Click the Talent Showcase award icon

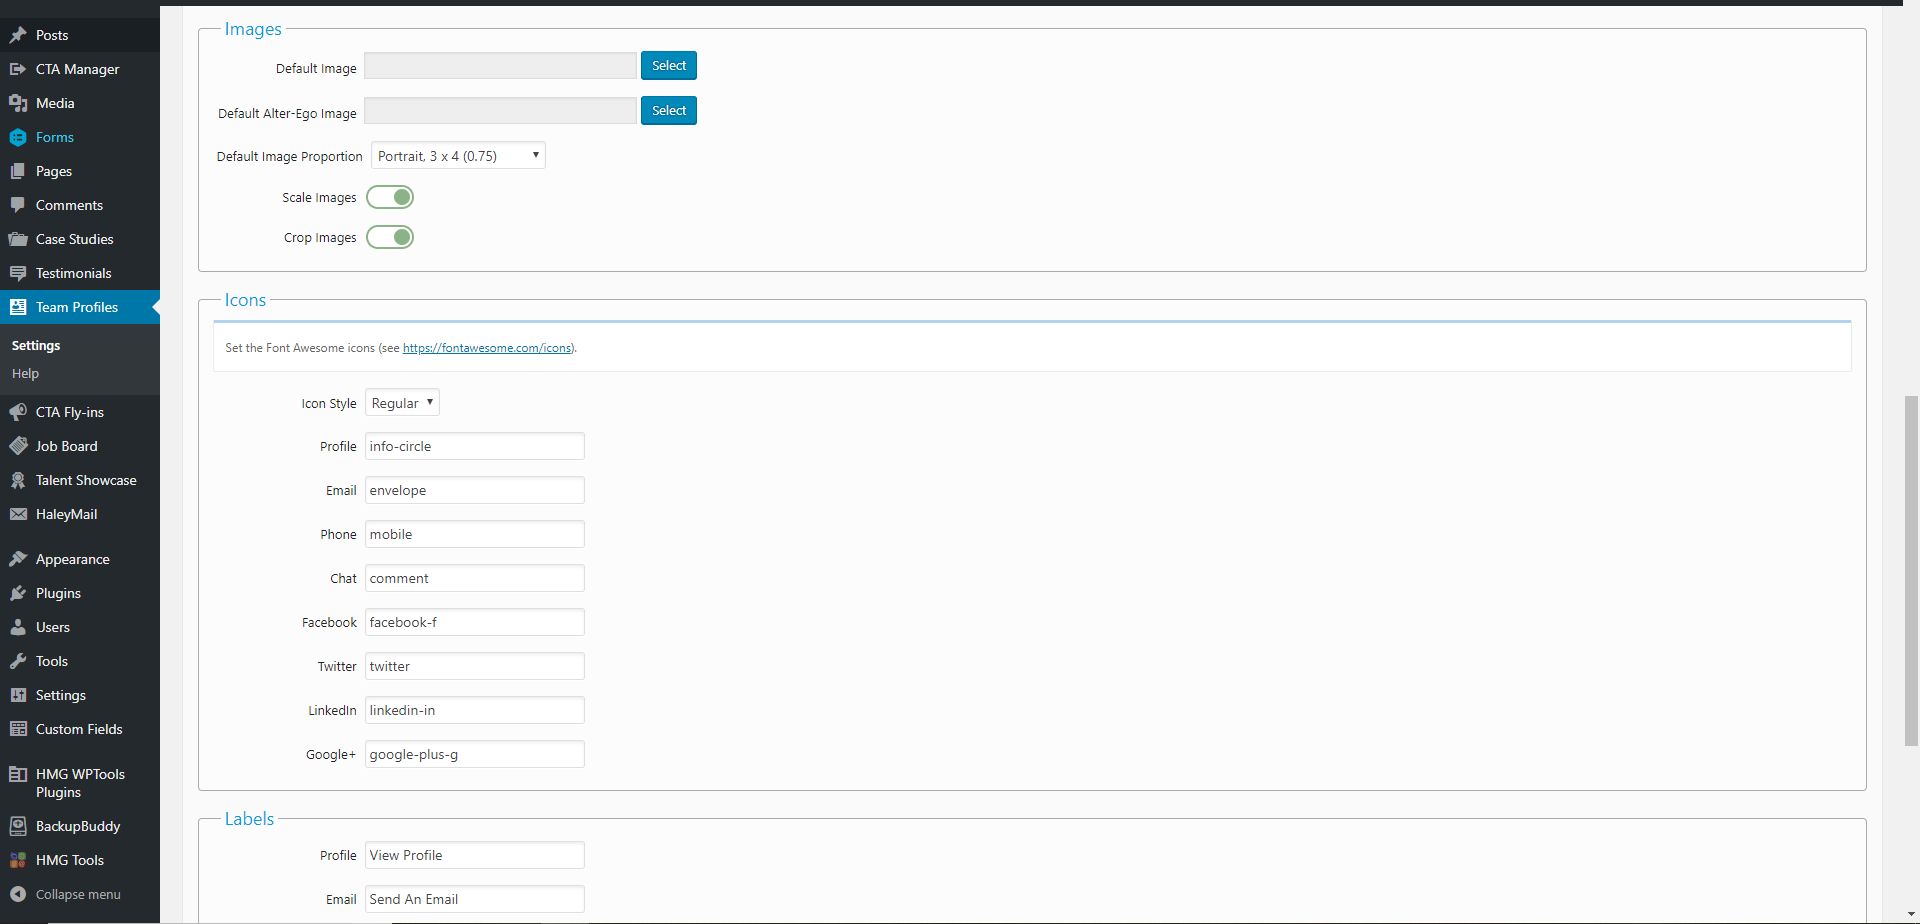18,480
